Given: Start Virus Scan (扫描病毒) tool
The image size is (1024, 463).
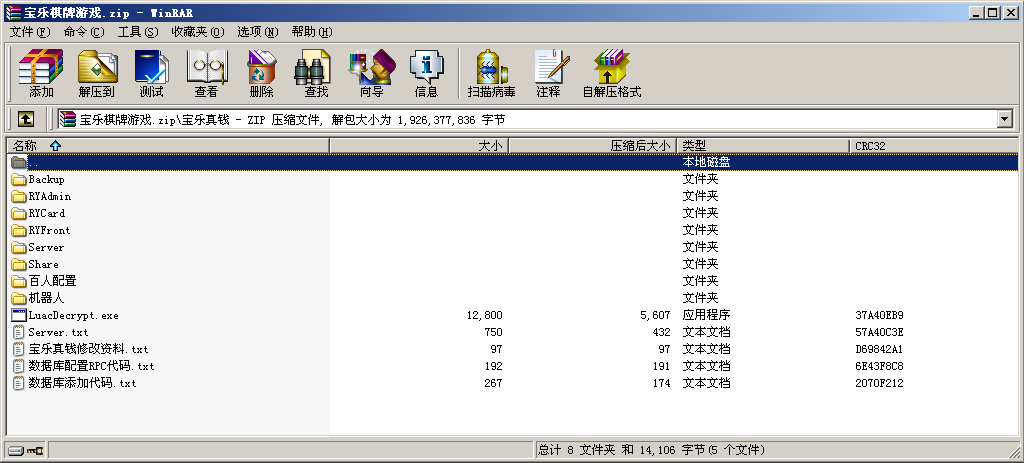Looking at the screenshot, I should click(x=491, y=73).
